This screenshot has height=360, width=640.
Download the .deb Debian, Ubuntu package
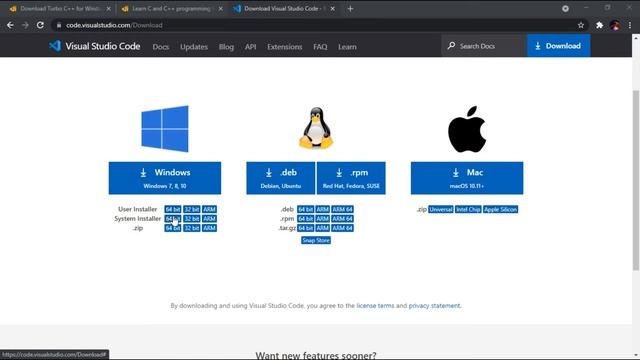(x=280, y=178)
